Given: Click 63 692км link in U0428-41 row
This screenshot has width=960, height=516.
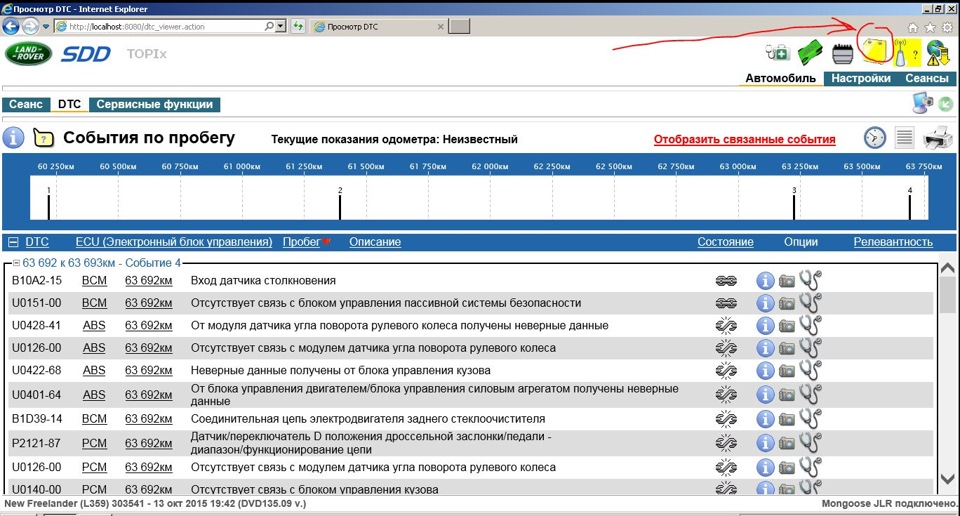Looking at the screenshot, I should (x=149, y=325).
